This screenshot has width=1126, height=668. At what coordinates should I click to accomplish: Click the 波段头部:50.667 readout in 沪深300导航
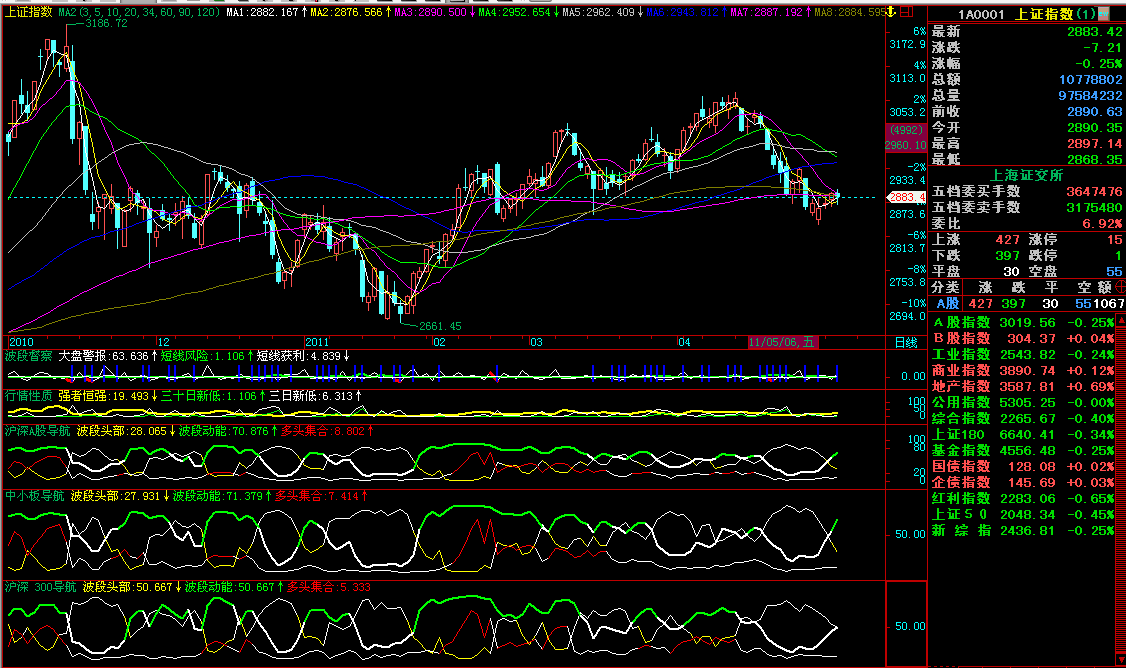pyautogui.click(x=132, y=587)
